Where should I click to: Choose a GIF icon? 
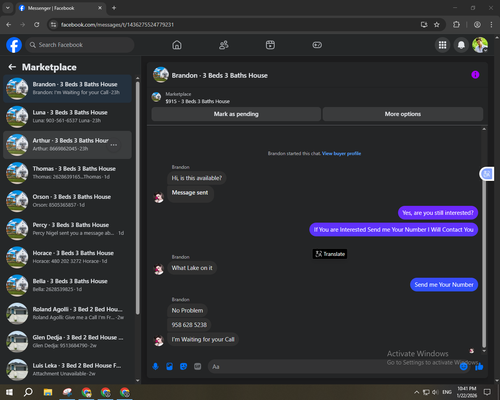[x=198, y=367]
